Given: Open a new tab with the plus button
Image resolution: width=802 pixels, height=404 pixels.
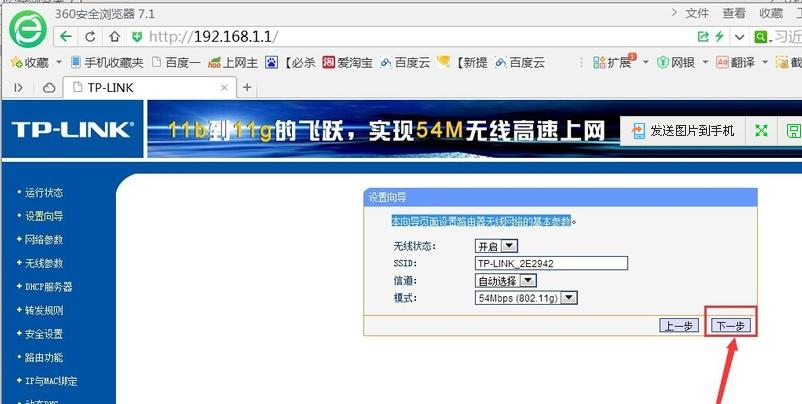Looking at the screenshot, I should (247, 87).
